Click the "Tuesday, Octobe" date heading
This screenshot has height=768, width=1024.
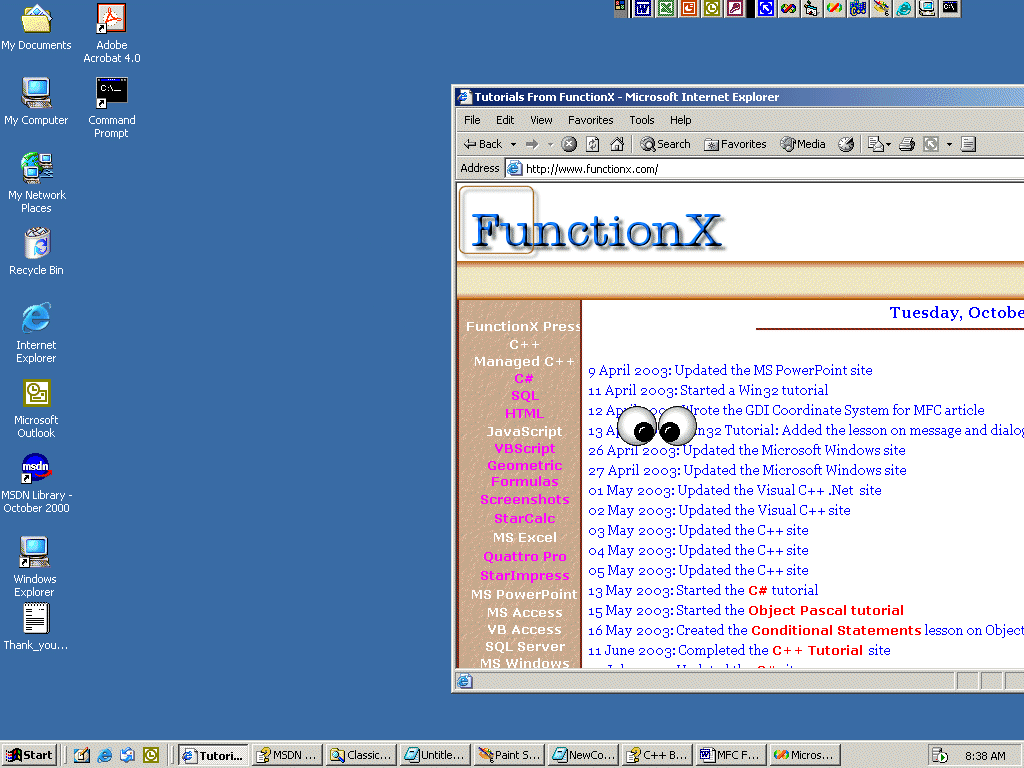click(957, 313)
